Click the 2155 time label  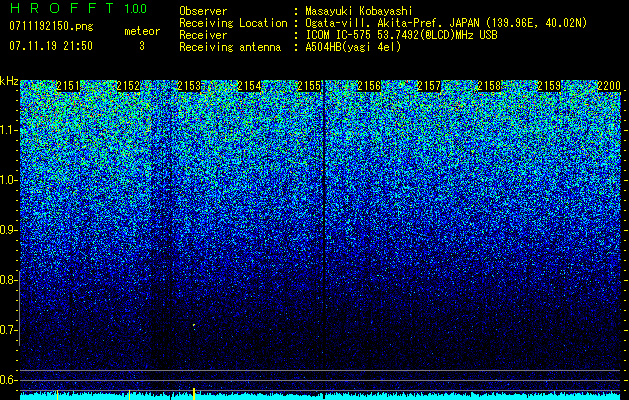tap(309, 86)
